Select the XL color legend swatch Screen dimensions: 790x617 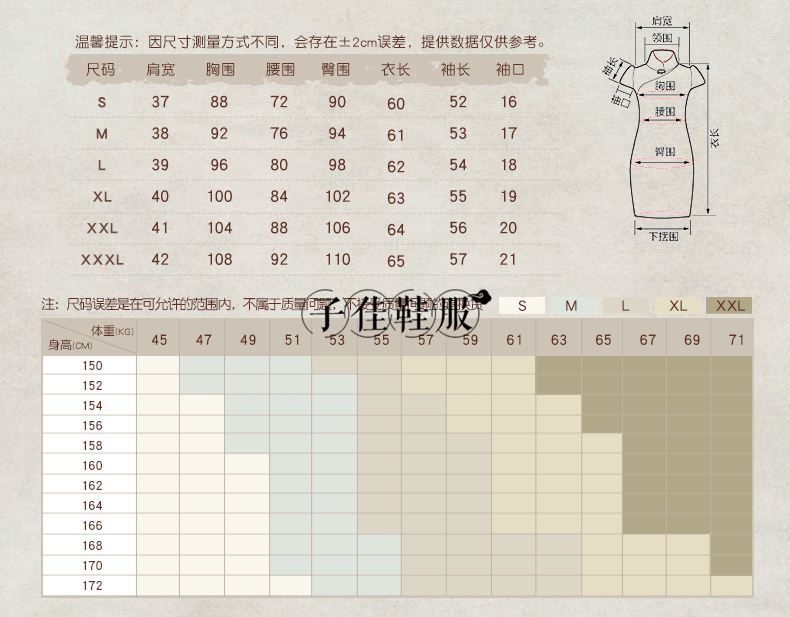678,306
